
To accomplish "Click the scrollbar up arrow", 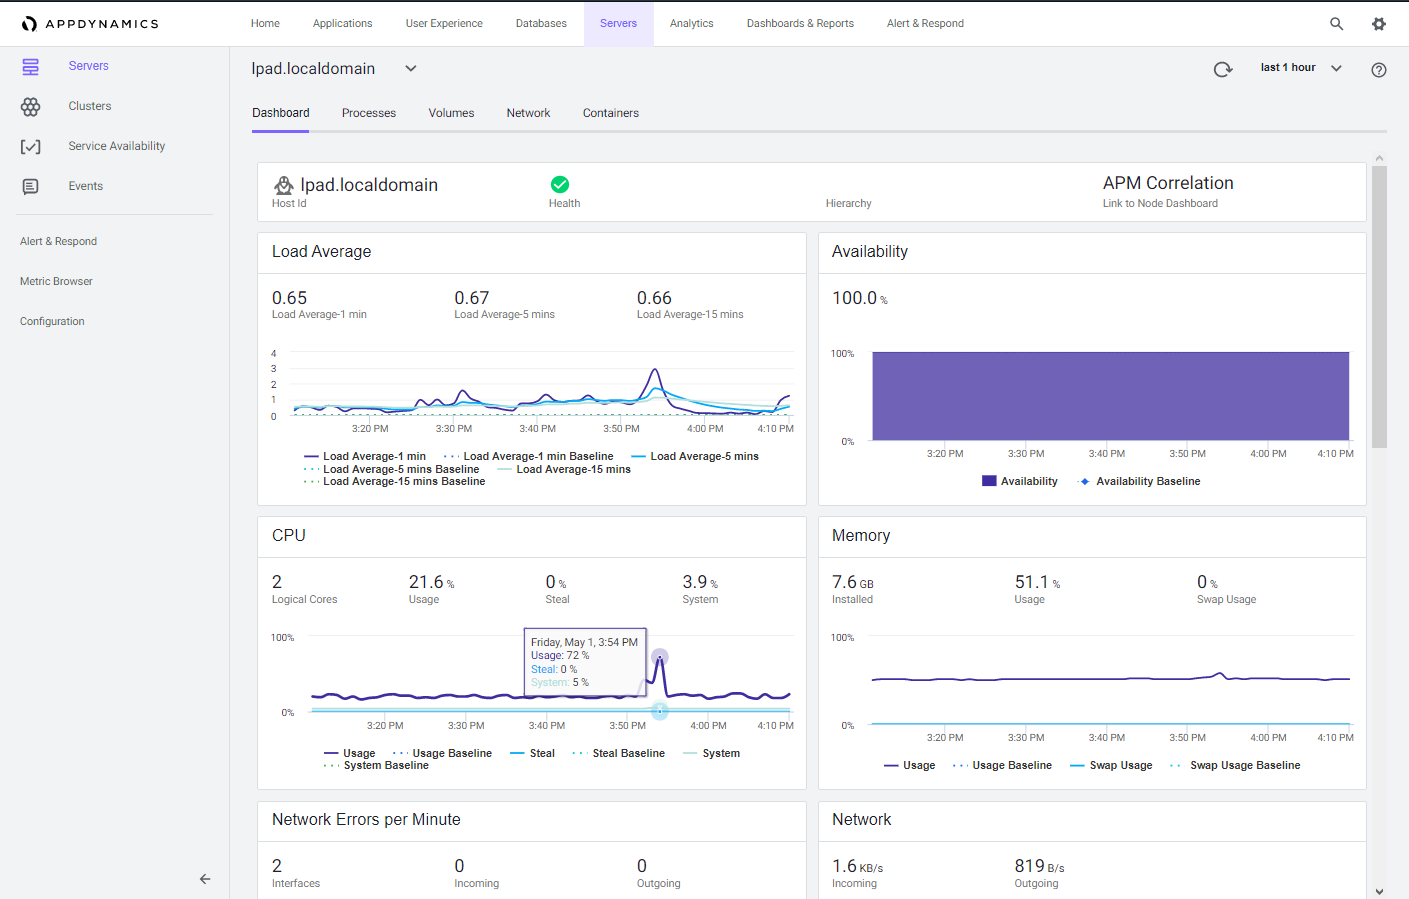I will point(1379,158).
